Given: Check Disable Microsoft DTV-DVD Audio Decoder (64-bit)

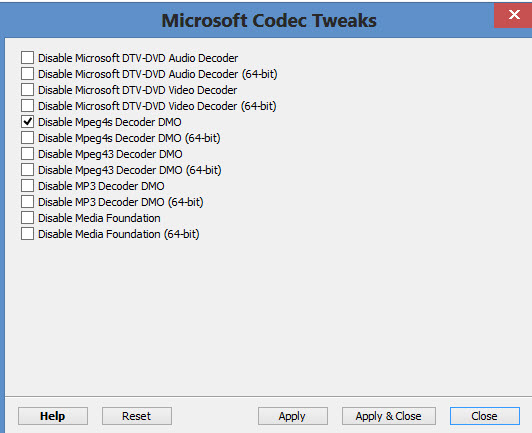Looking at the screenshot, I should 27,74.
